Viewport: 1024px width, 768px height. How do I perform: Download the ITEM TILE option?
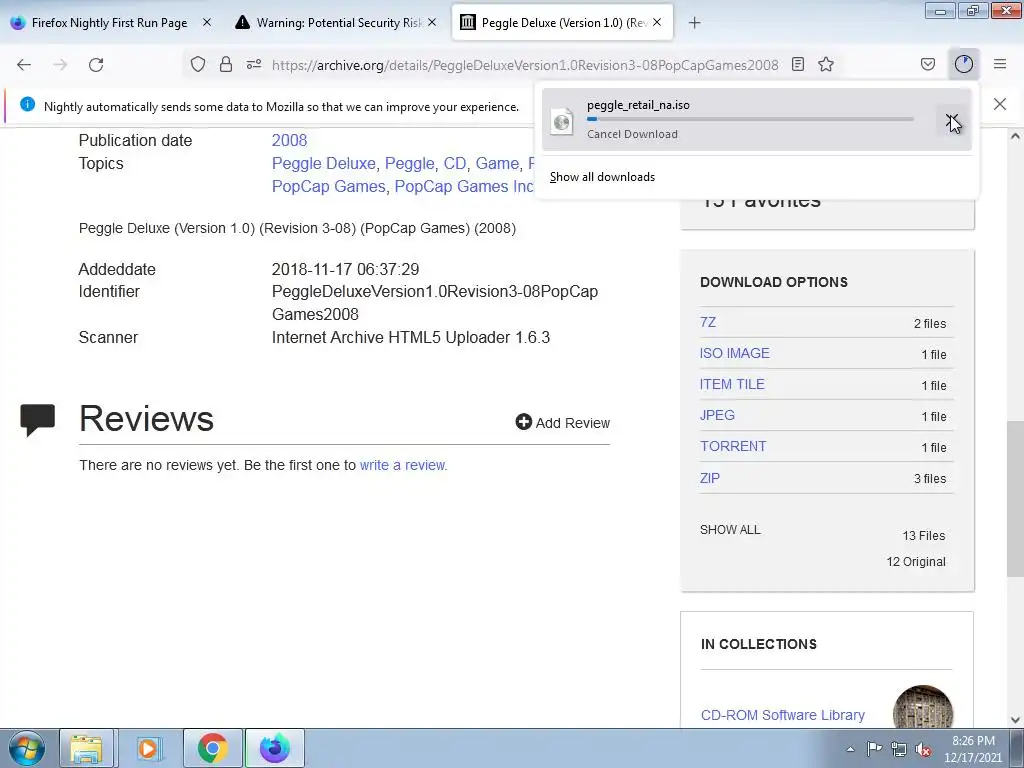click(732, 384)
